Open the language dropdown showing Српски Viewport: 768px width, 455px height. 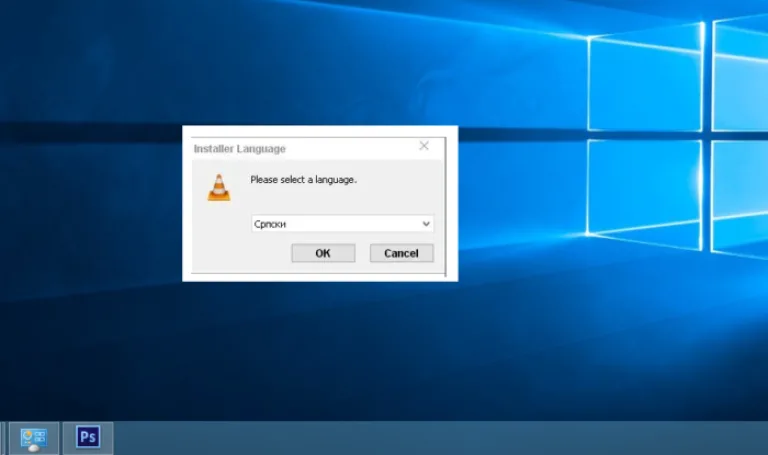point(342,224)
